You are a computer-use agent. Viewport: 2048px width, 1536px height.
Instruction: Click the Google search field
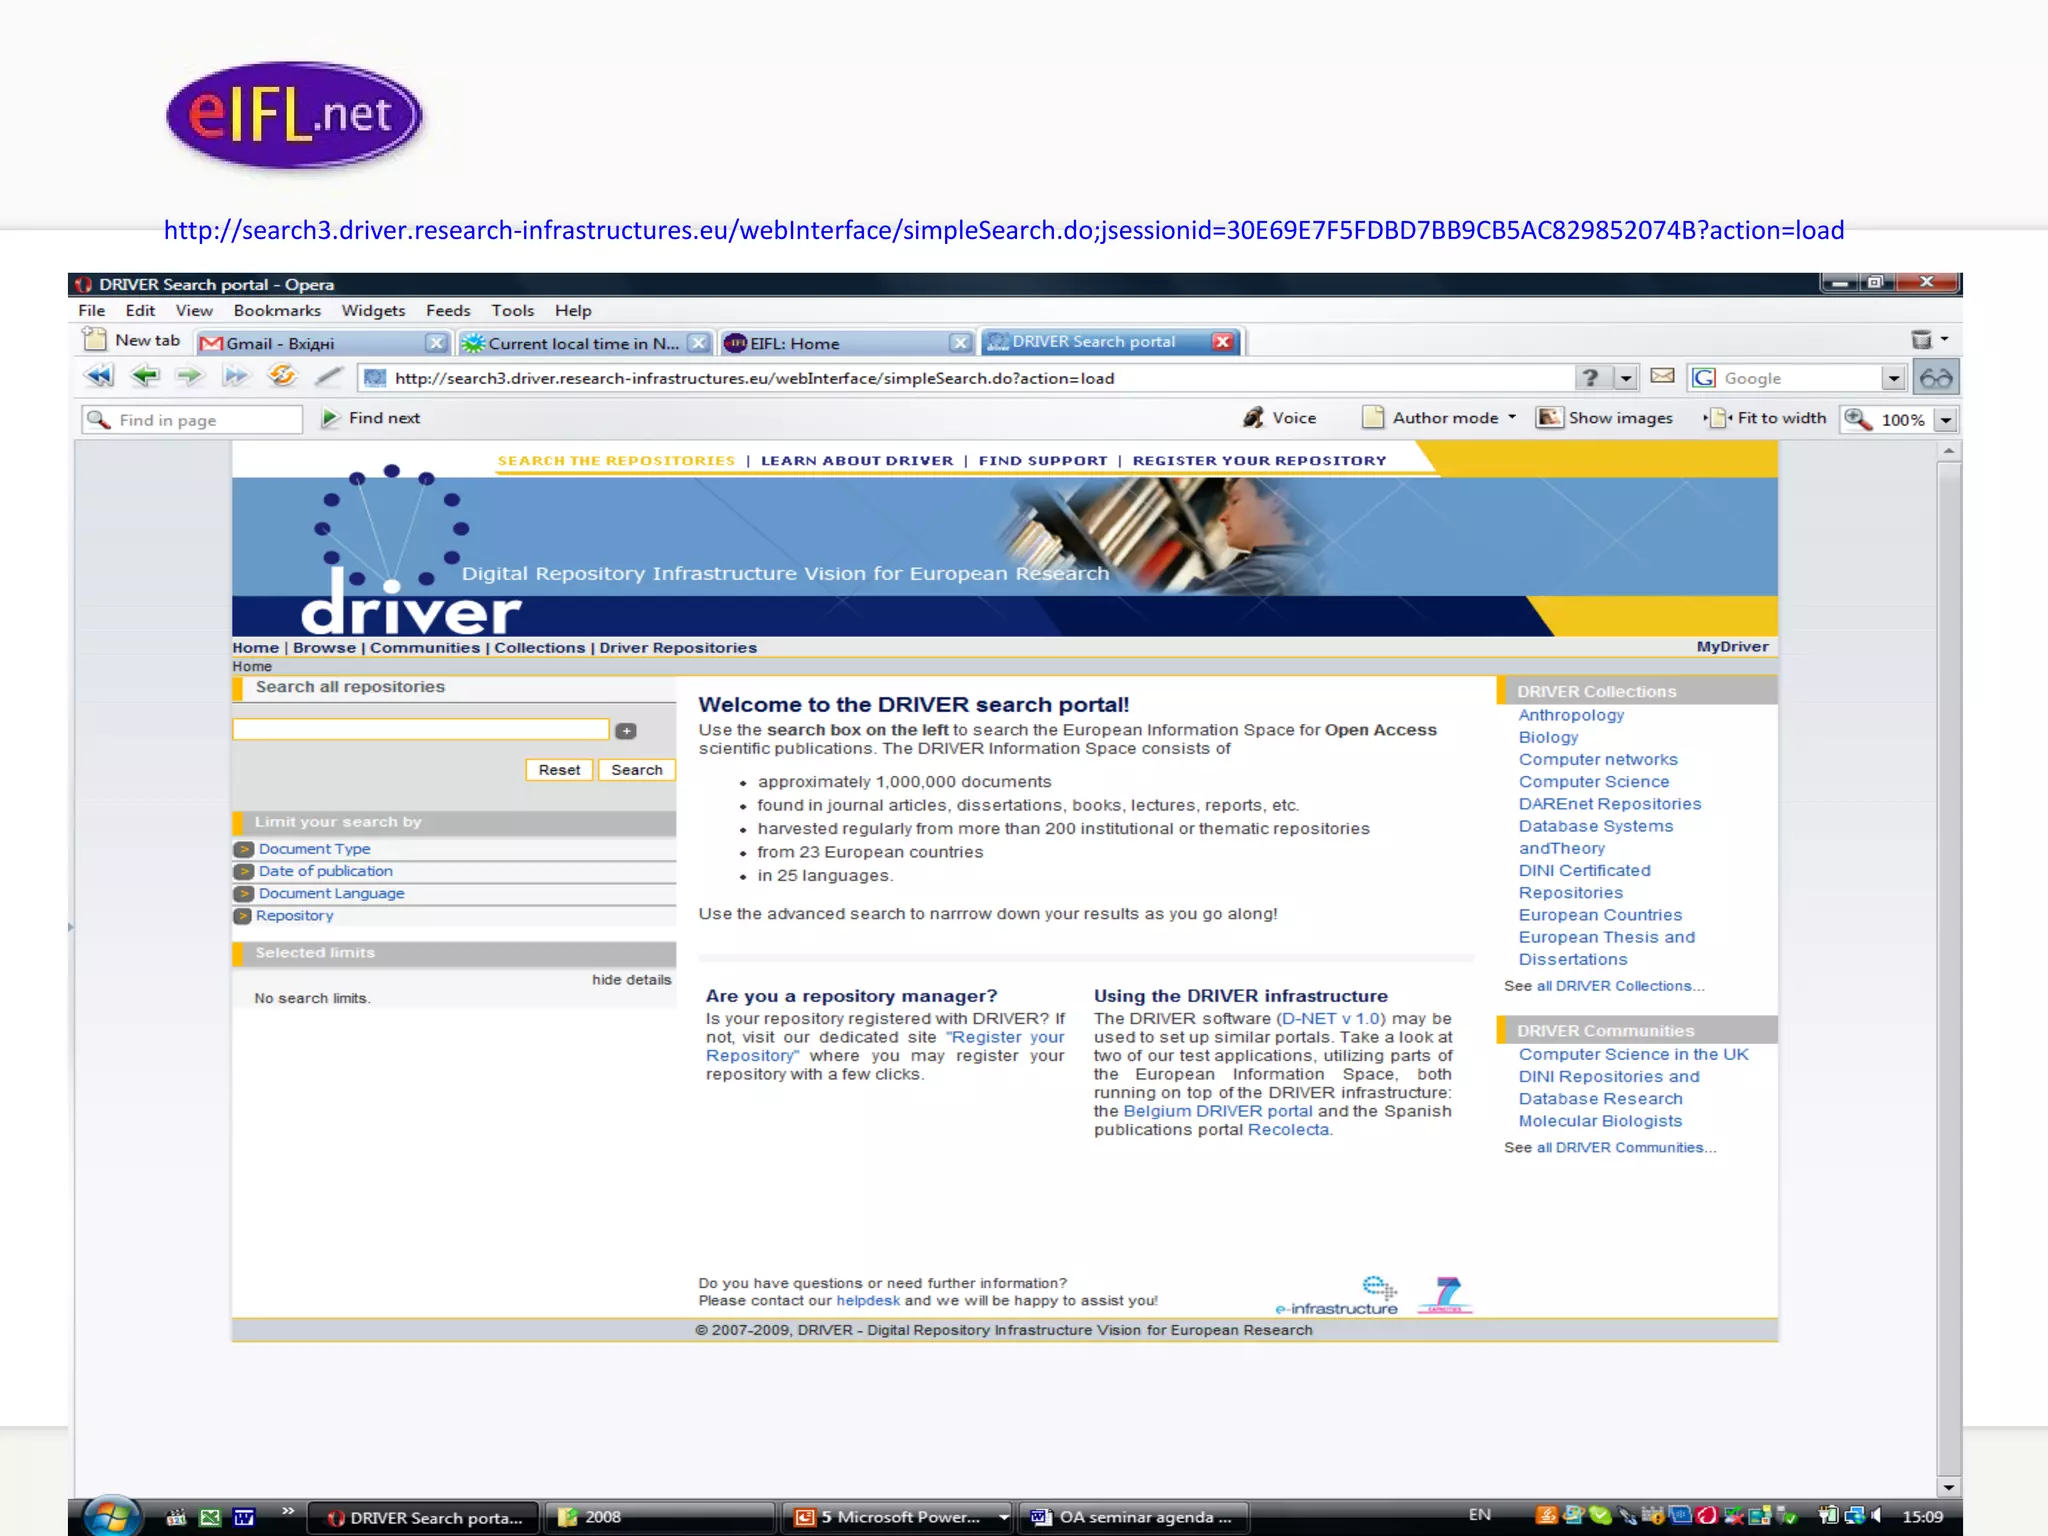tap(1785, 378)
